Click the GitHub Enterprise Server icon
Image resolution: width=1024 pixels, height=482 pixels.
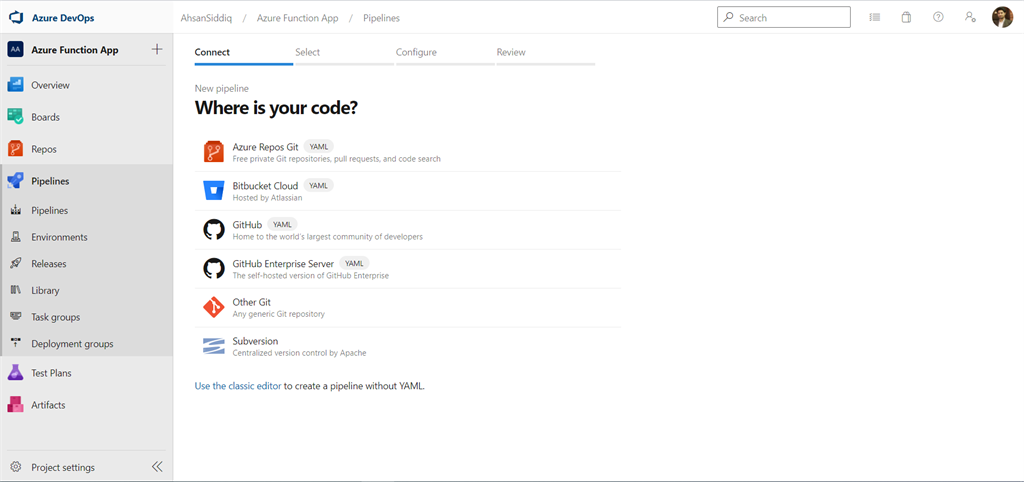click(214, 268)
